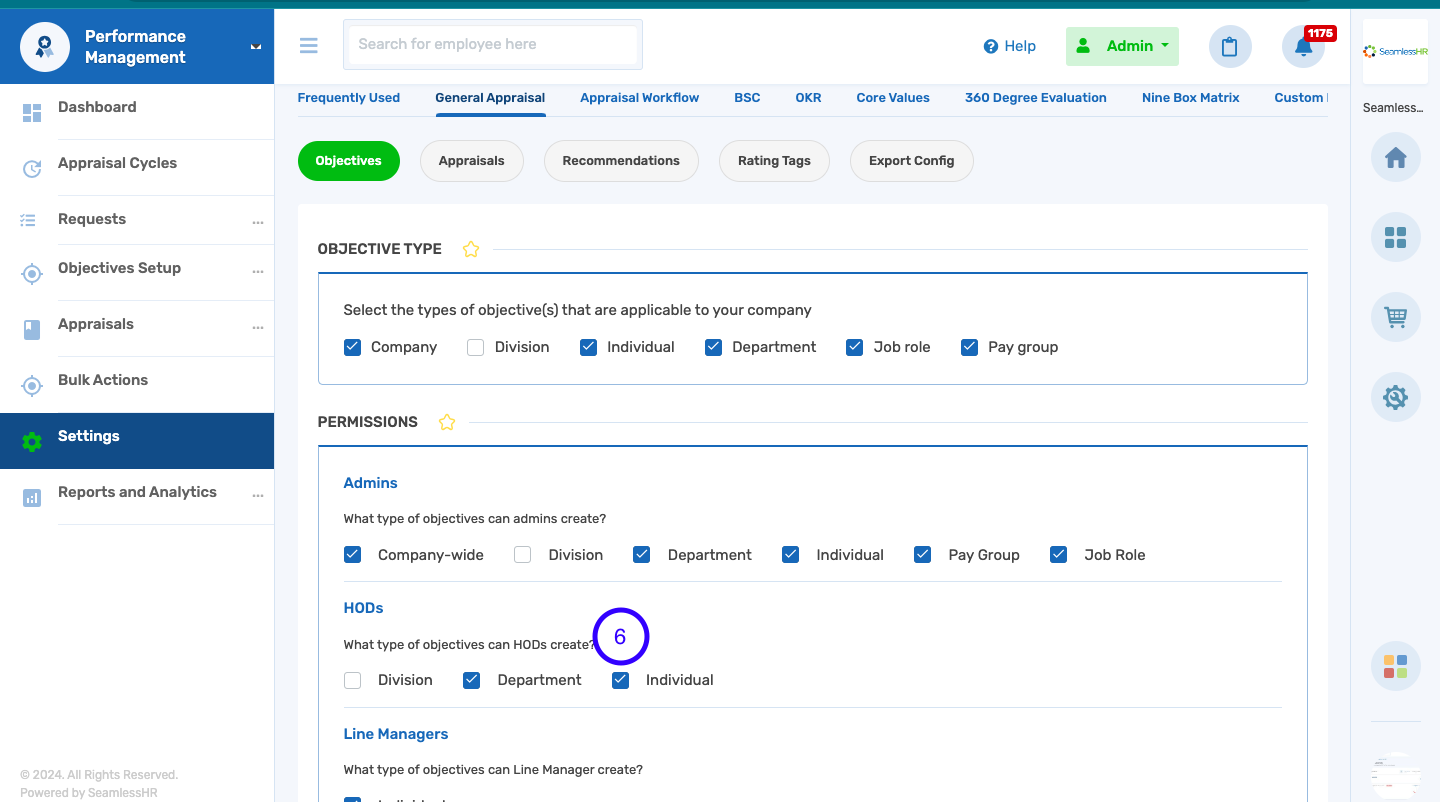Click the star next to OBJECTIVE TYPE
Image resolution: width=1440 pixels, height=802 pixels.
[x=470, y=249]
